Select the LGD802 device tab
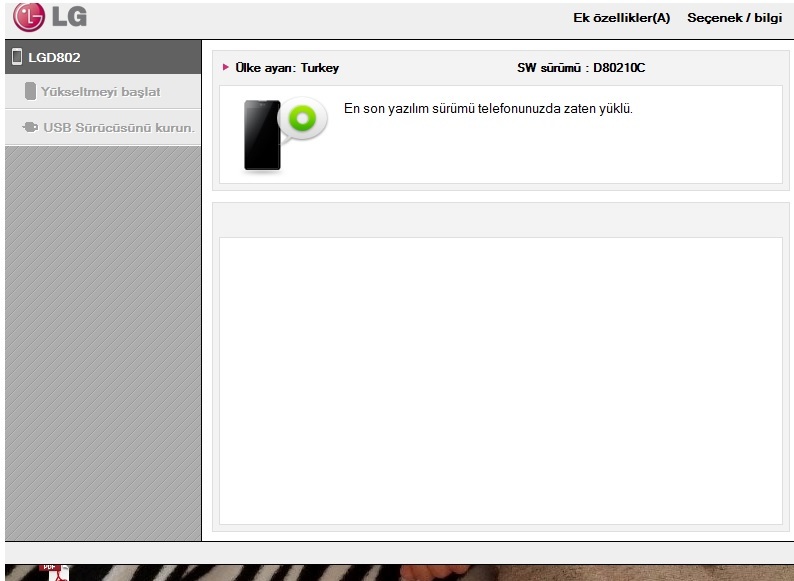Screen dimensions: 794x581 103,57
